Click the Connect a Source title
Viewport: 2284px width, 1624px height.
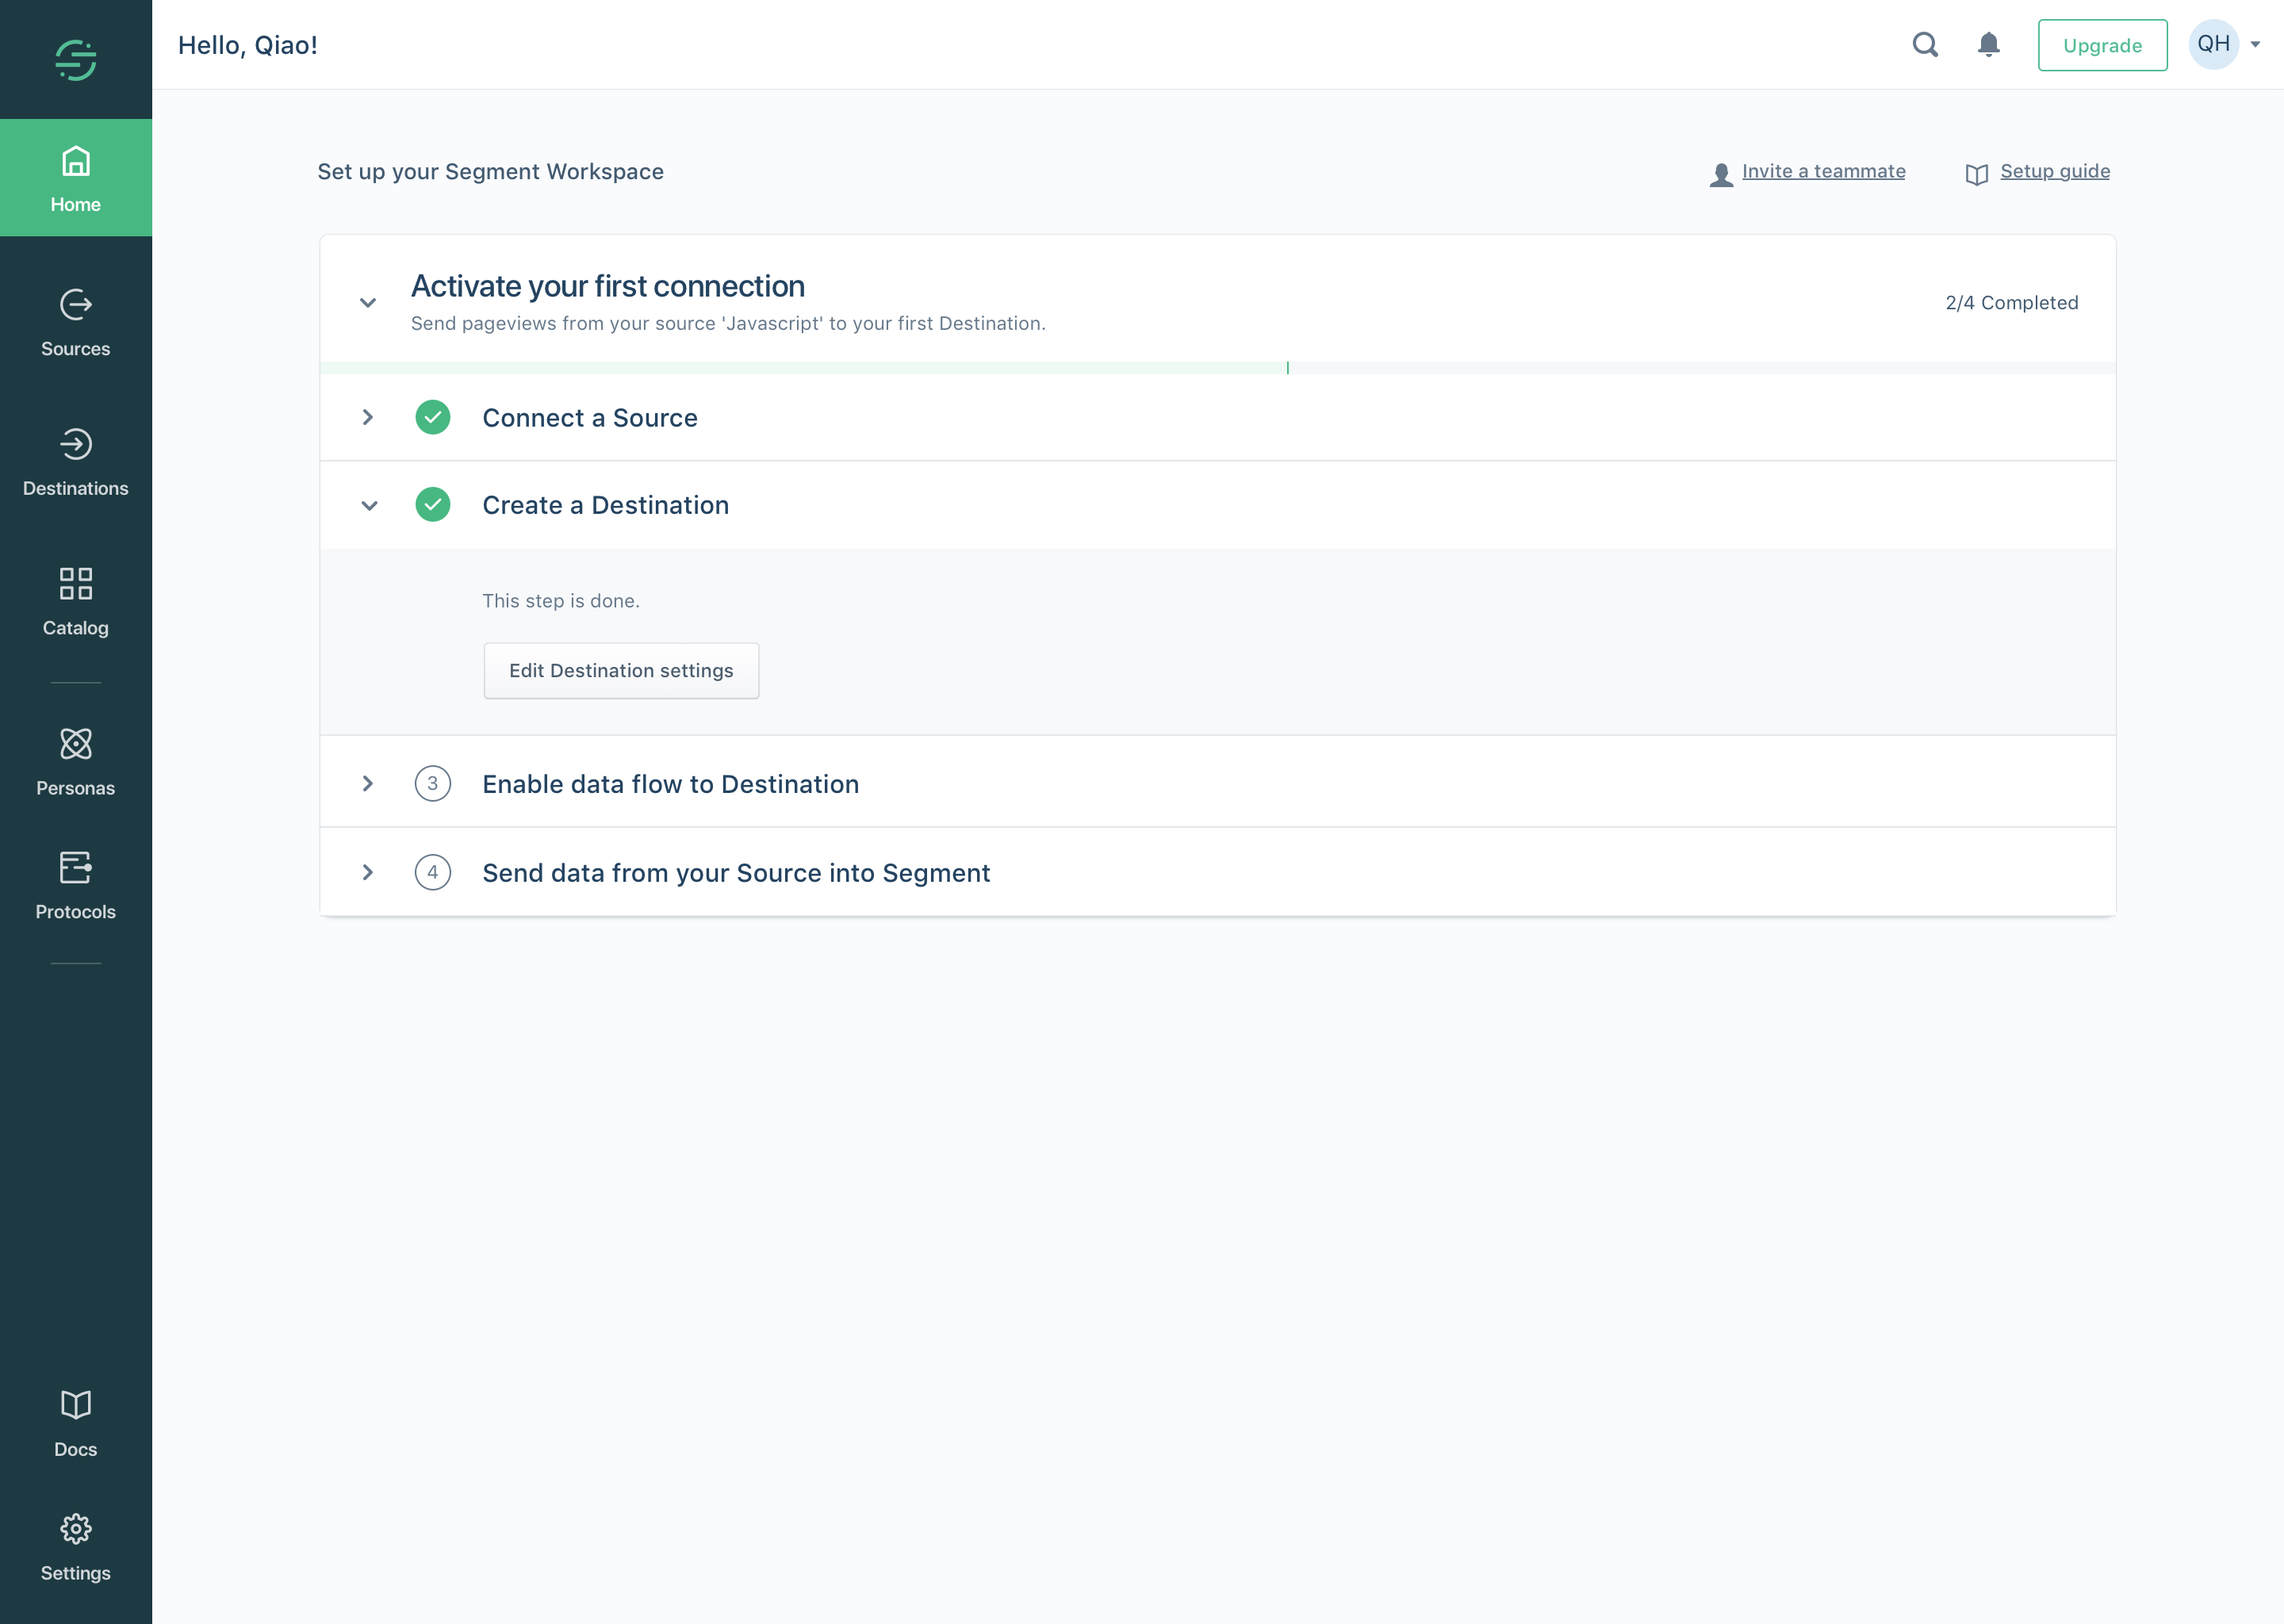[590, 418]
